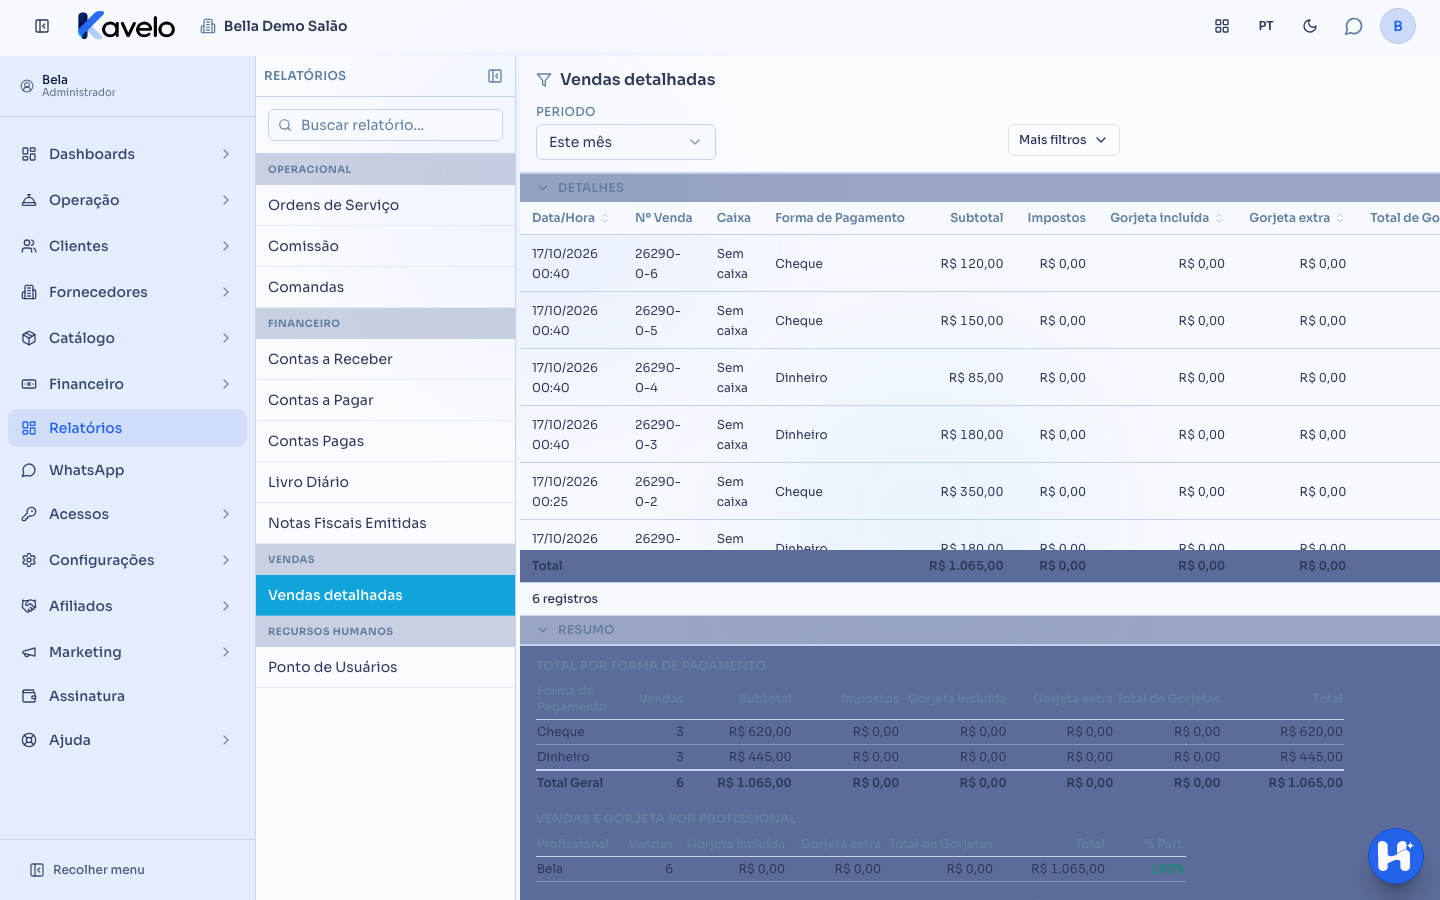The width and height of the screenshot is (1440, 900).
Task: Collapse the DETALHES section
Action: pyautogui.click(x=543, y=188)
